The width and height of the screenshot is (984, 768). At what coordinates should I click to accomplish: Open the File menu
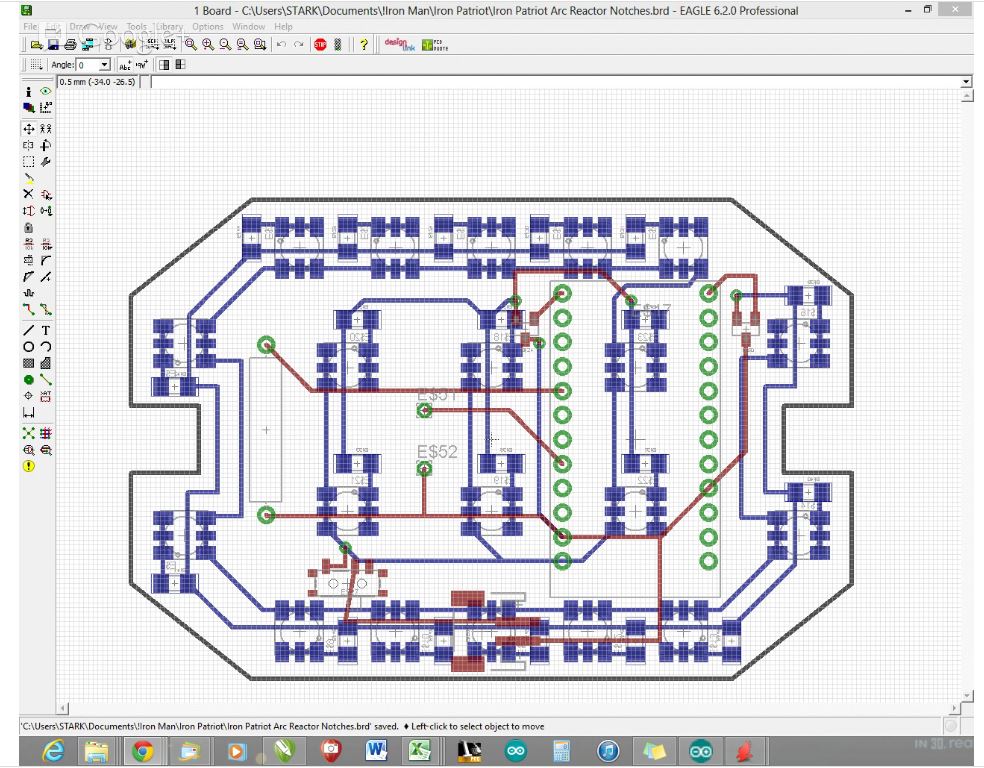tap(30, 26)
